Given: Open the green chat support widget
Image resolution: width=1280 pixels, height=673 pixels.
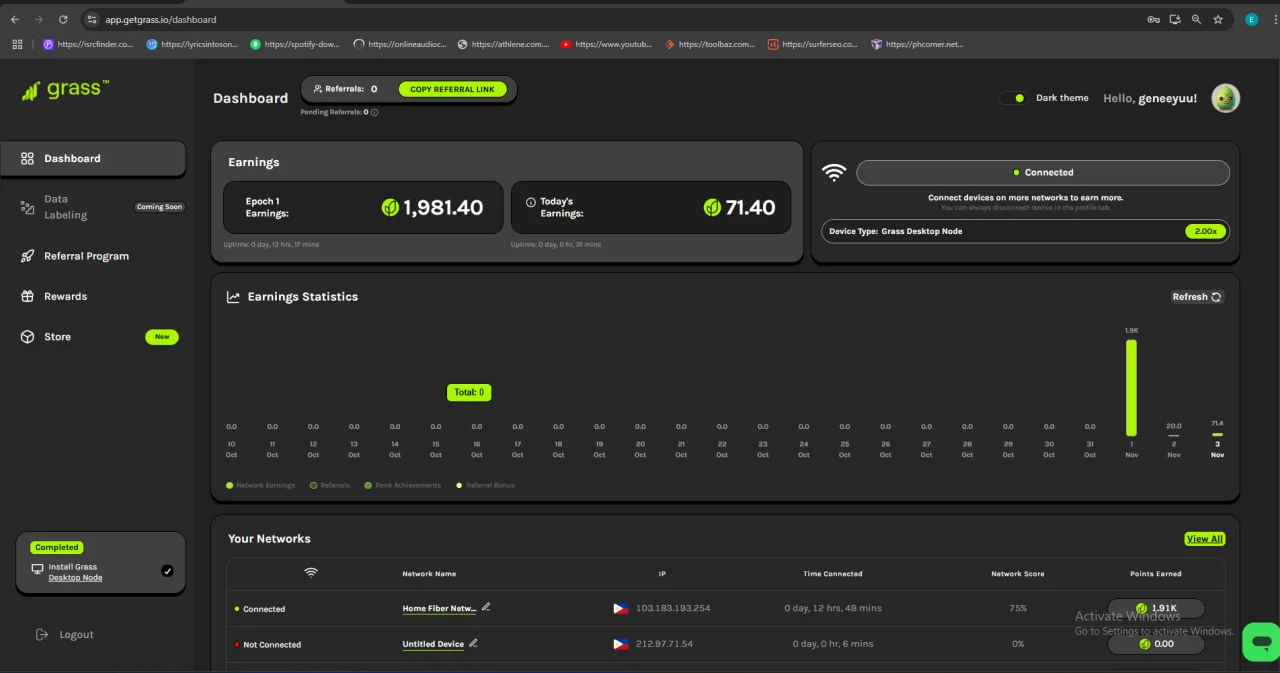Looking at the screenshot, I should tap(1261, 641).
